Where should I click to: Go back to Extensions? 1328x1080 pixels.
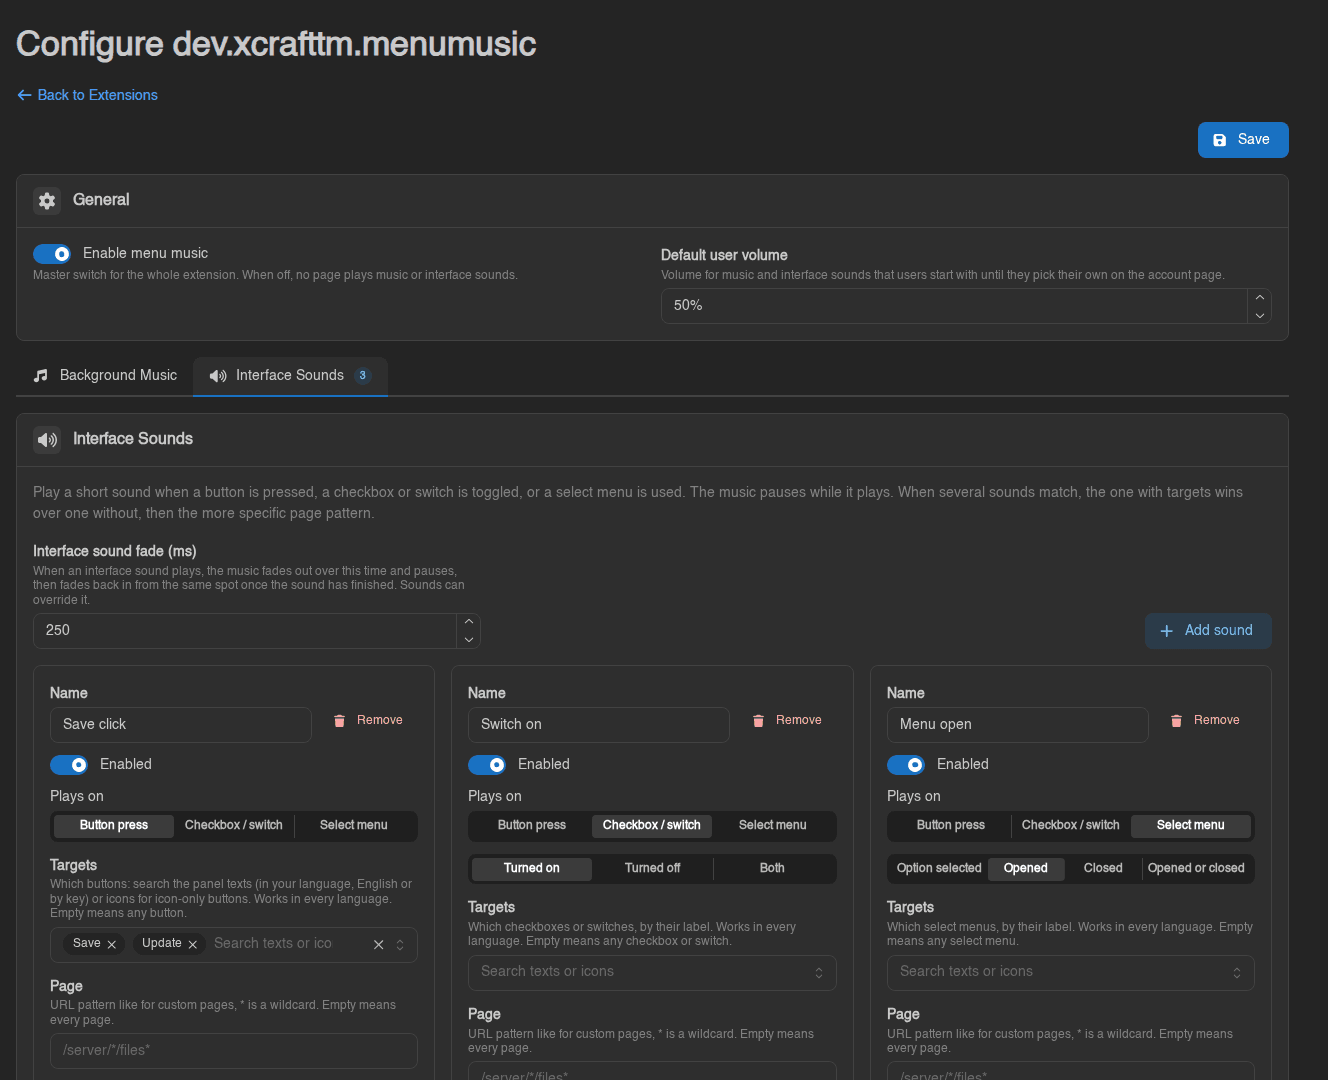(x=87, y=95)
